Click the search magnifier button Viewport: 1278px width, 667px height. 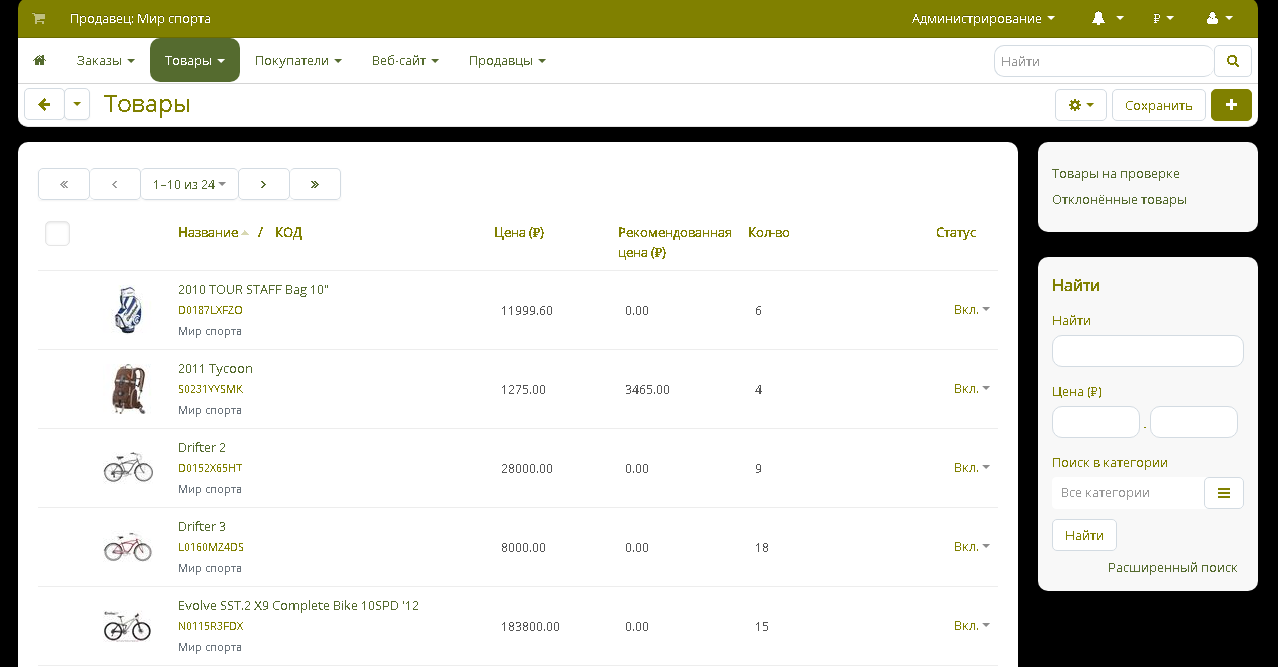click(1233, 61)
